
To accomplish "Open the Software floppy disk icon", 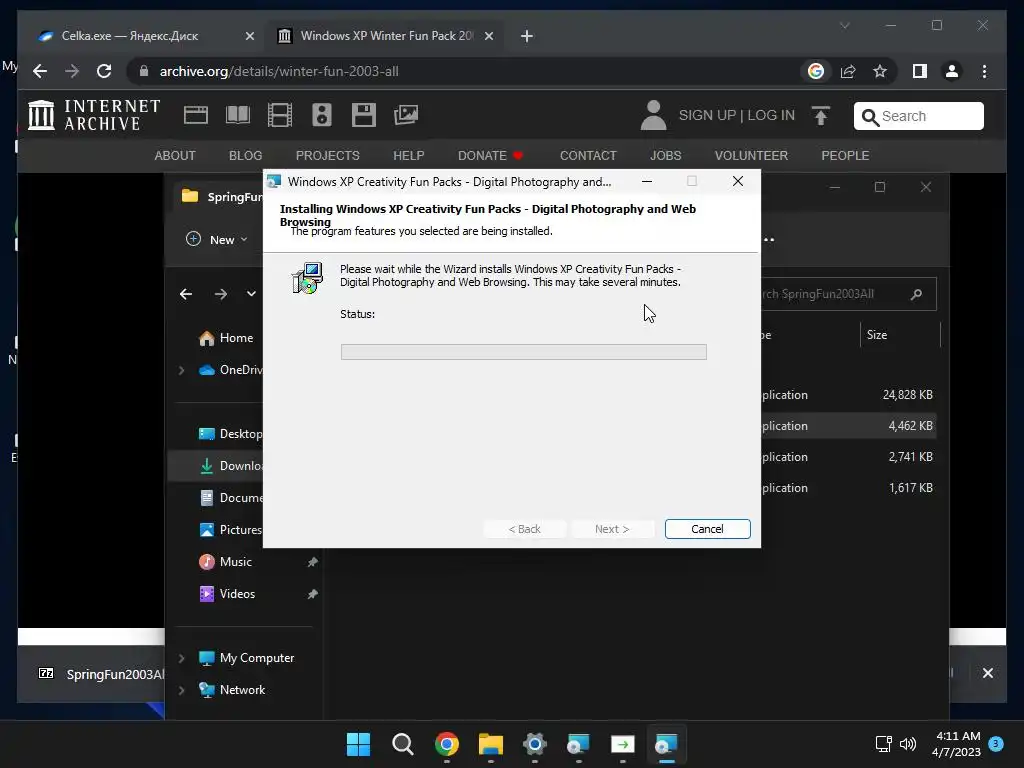I will [364, 115].
